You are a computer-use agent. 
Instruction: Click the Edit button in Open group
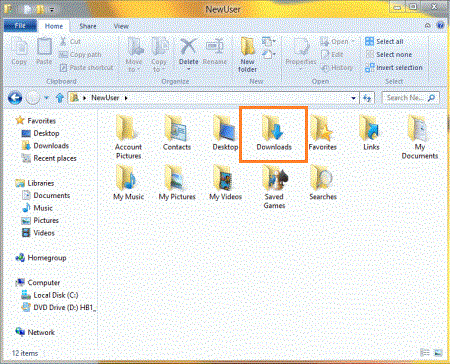(x=332, y=55)
